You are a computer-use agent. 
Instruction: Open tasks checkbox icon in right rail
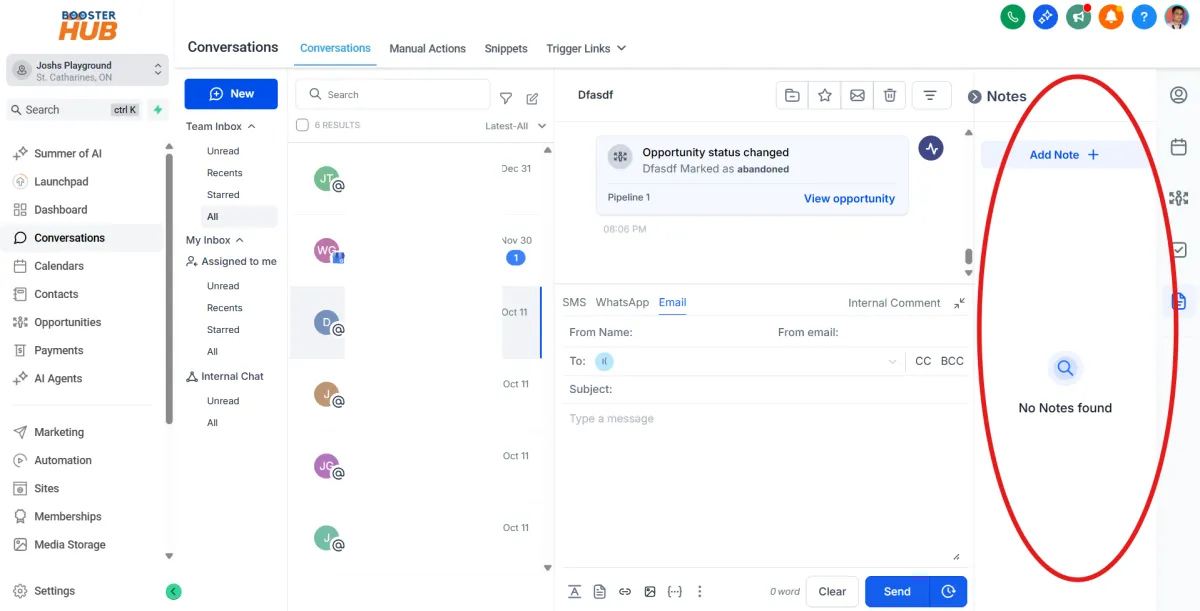point(1179,250)
